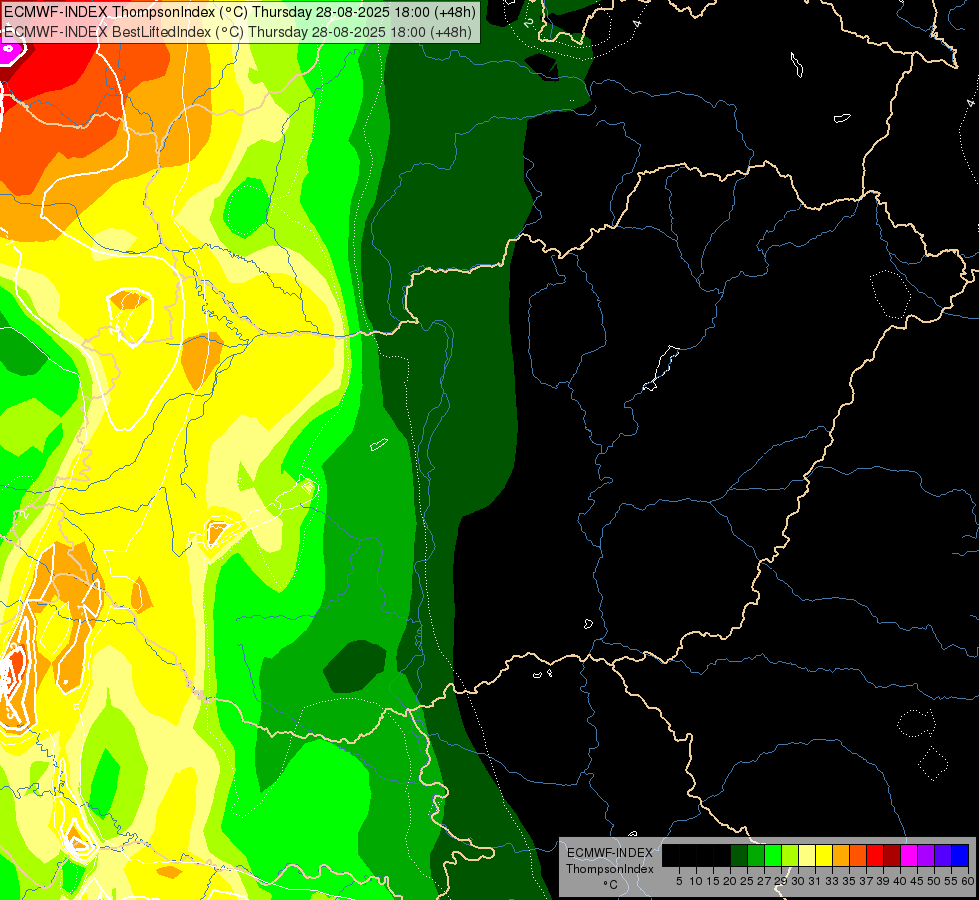Viewport: 979px width, 900px height.
Task: Click the legend scale value '20'
Action: 730,881
